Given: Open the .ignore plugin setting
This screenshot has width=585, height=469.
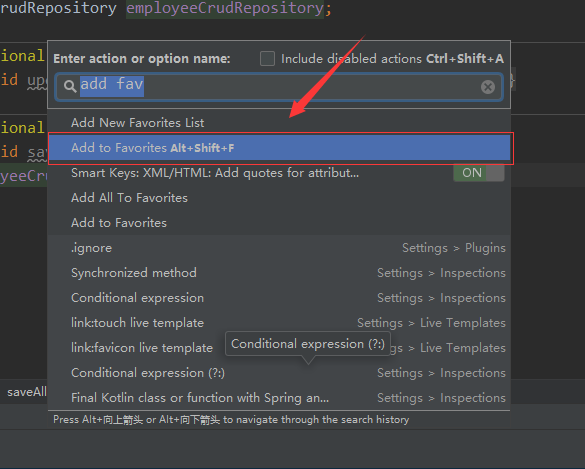Looking at the screenshot, I should (279, 248).
